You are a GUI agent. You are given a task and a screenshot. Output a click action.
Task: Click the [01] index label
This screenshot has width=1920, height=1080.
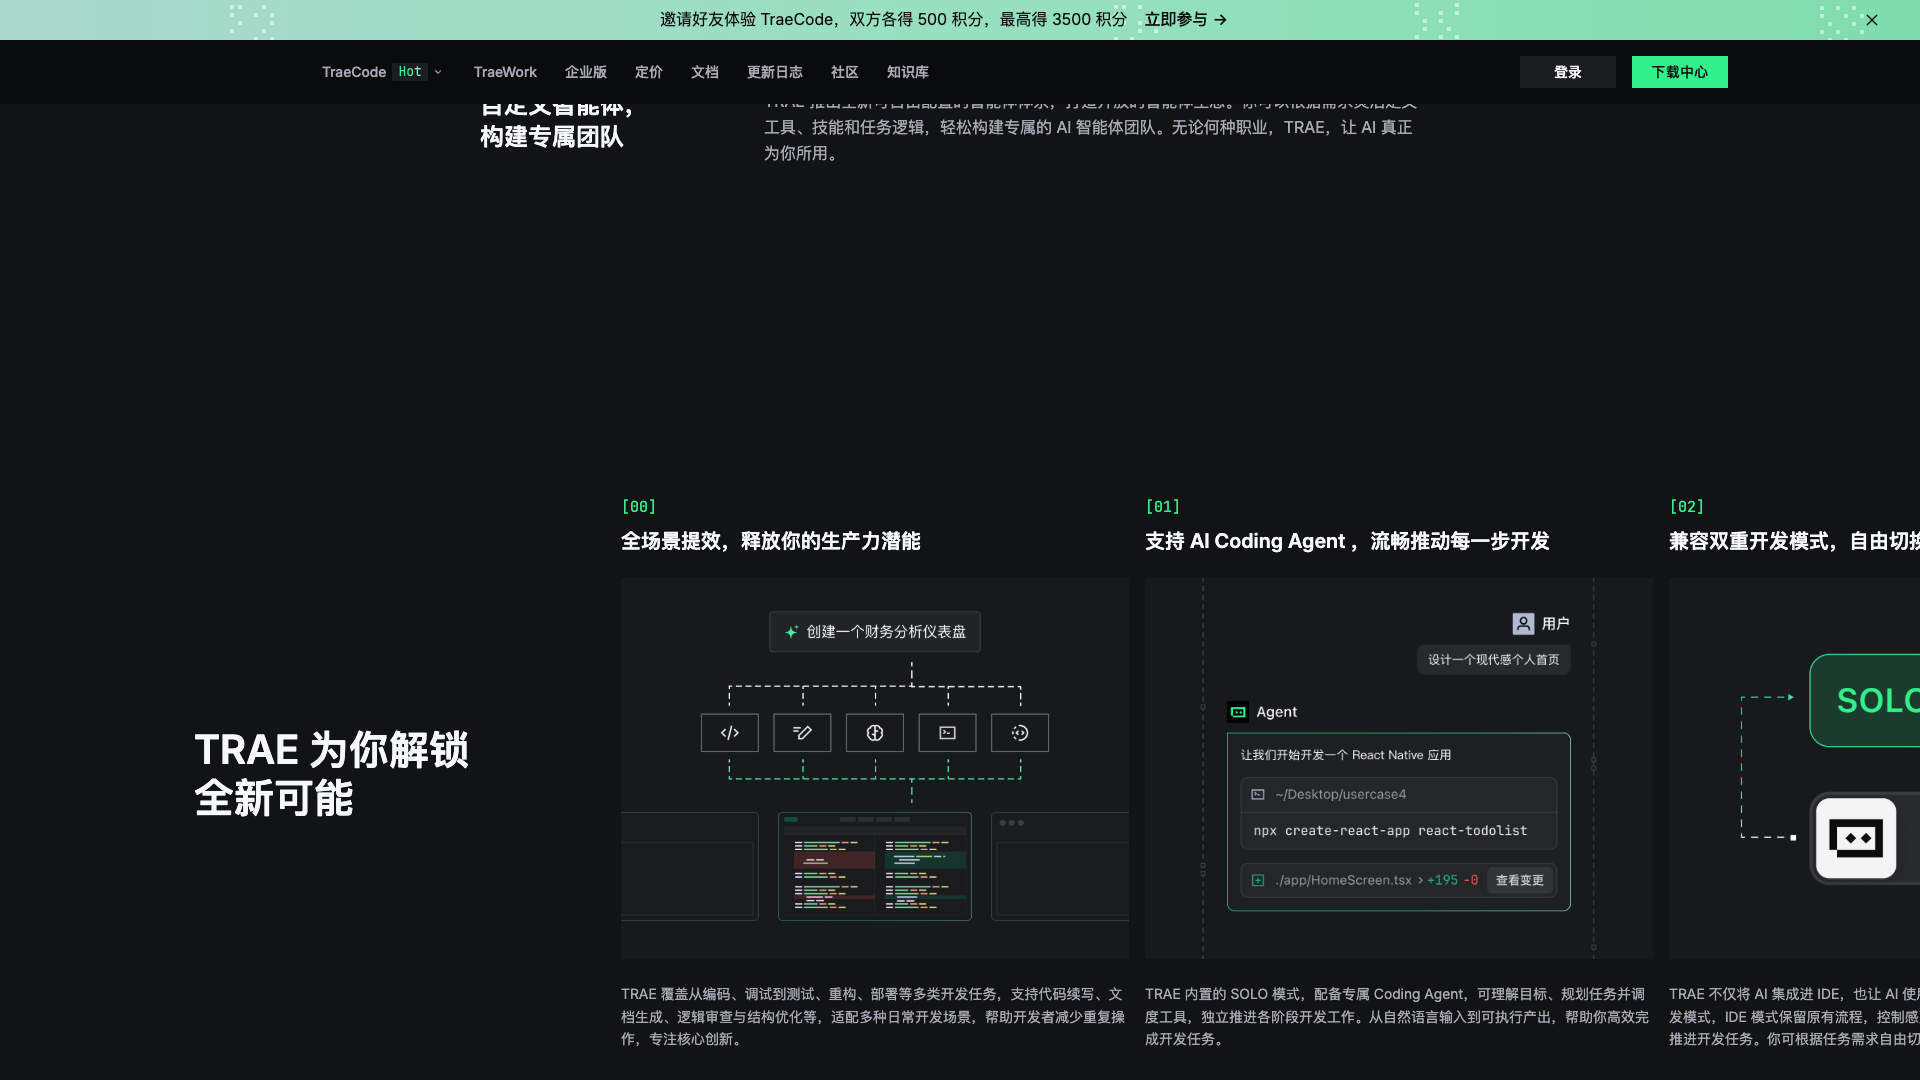click(1163, 507)
